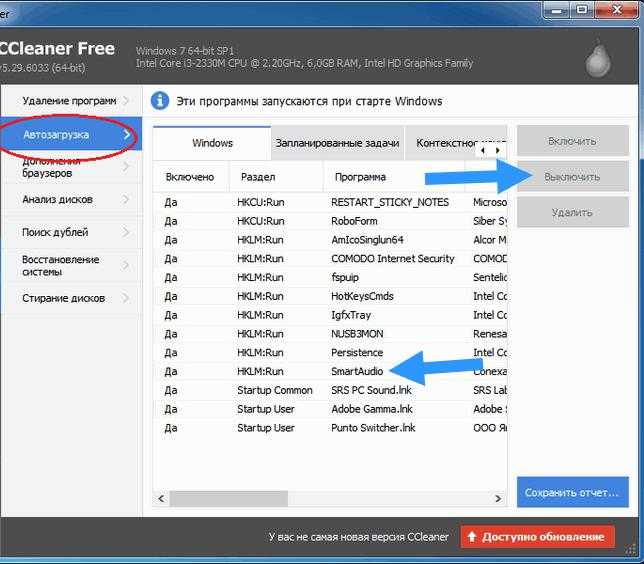Sort by Программа column header
This screenshot has width=644, height=564.
394,177
